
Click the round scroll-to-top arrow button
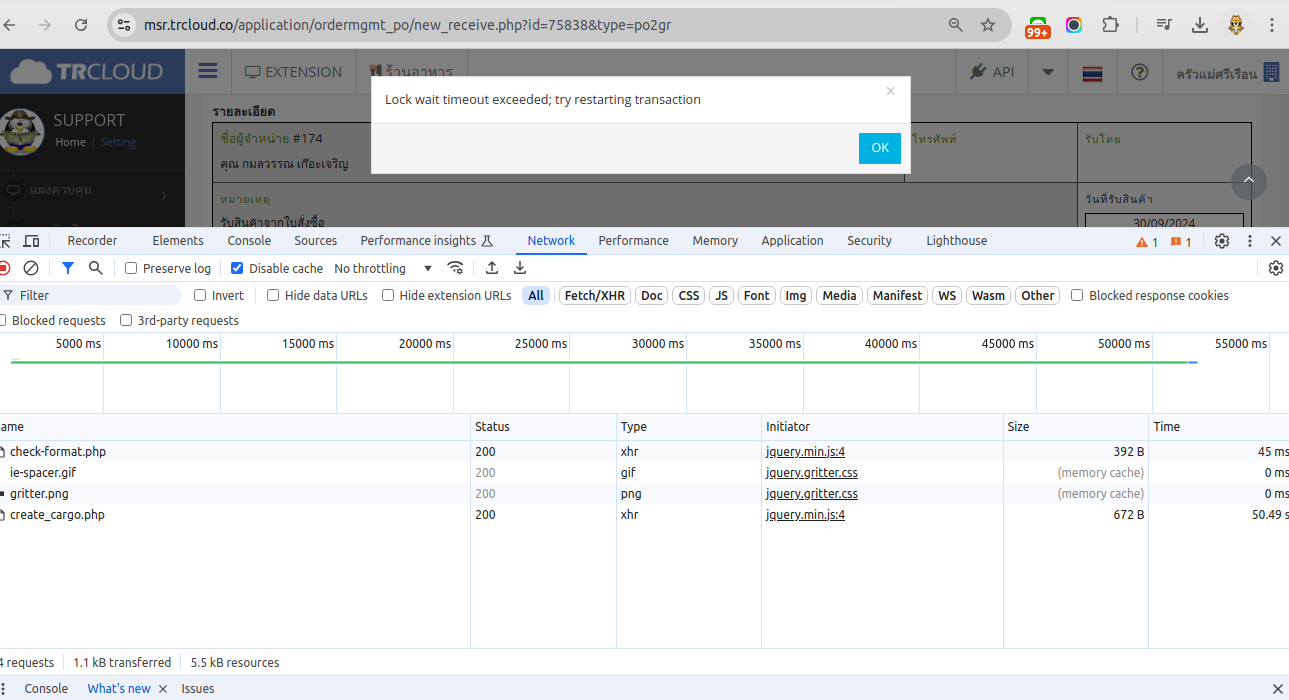[1249, 182]
